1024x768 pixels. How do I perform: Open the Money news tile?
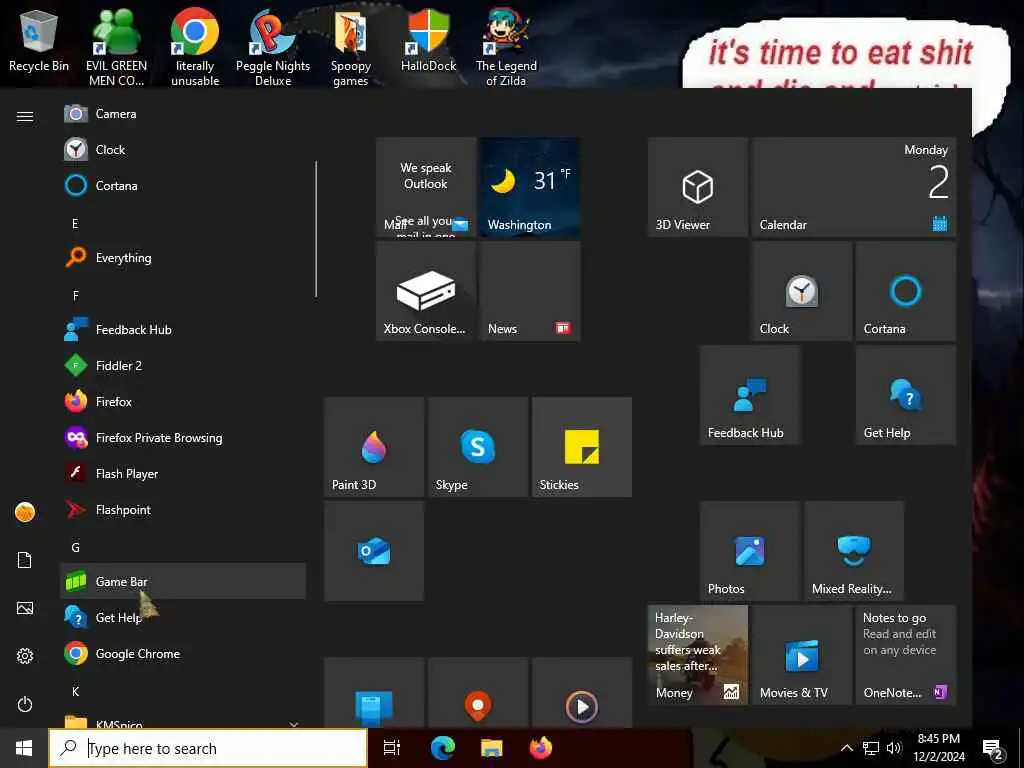pos(697,654)
